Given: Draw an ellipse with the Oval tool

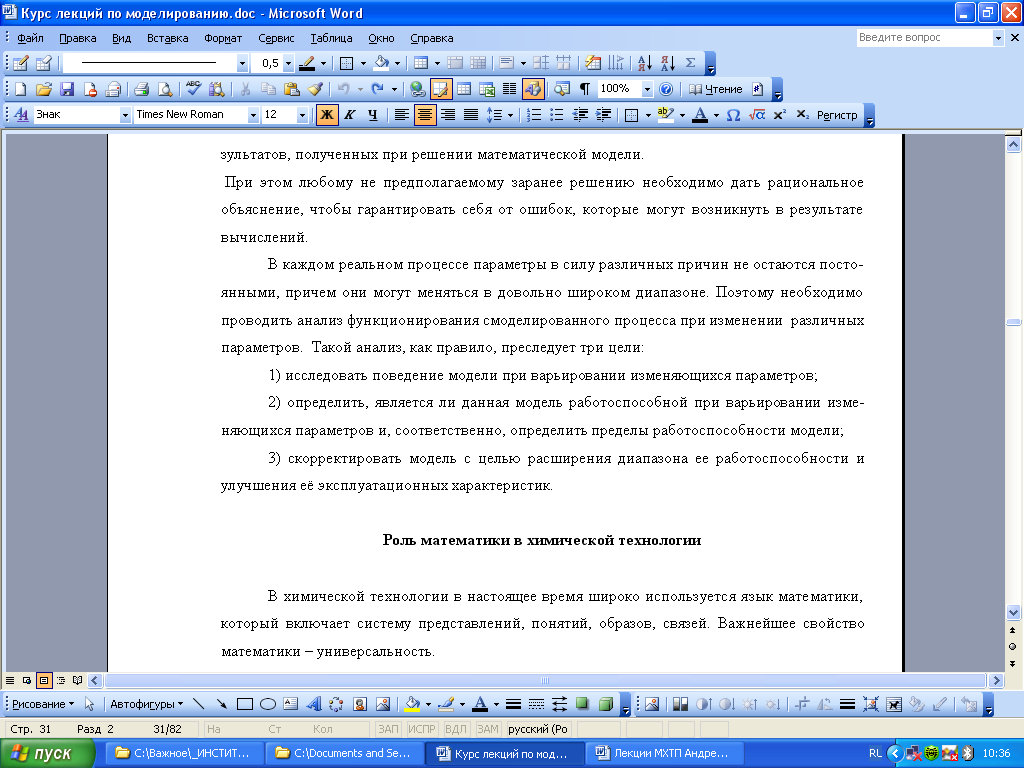Looking at the screenshot, I should coord(268,704).
